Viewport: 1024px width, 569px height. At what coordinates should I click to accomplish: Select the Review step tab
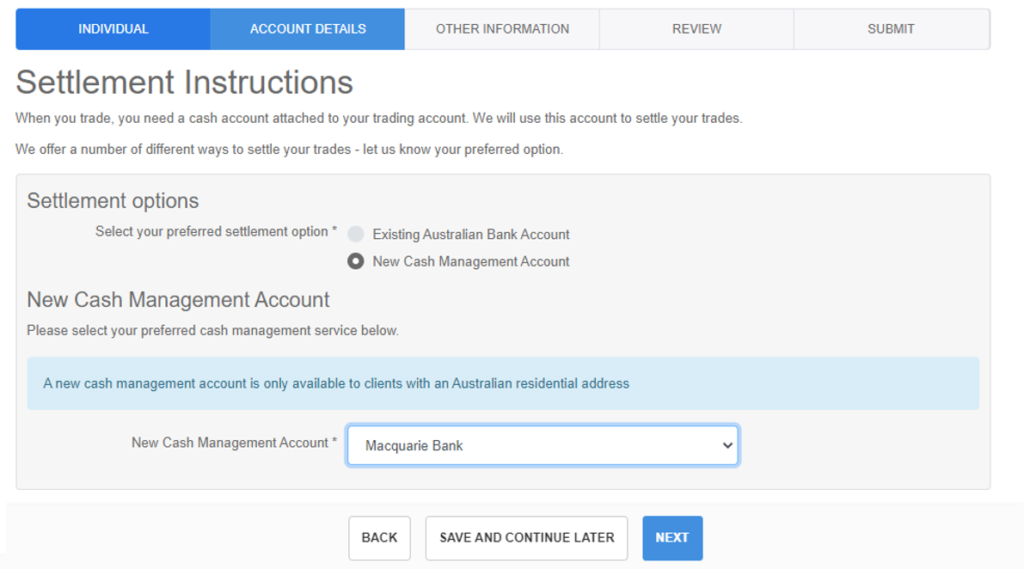697,29
